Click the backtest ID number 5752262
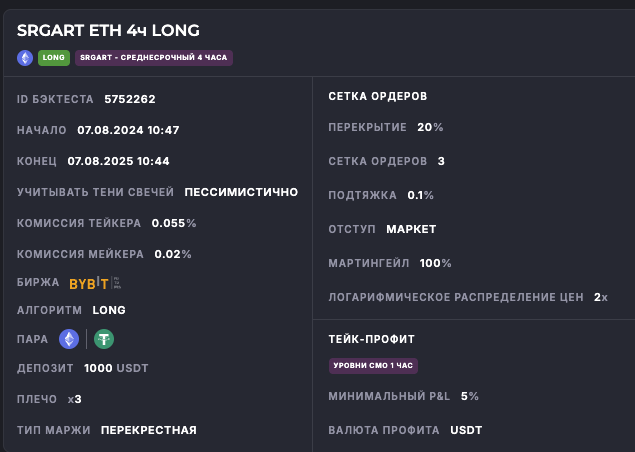635x452 pixels. tap(130, 99)
